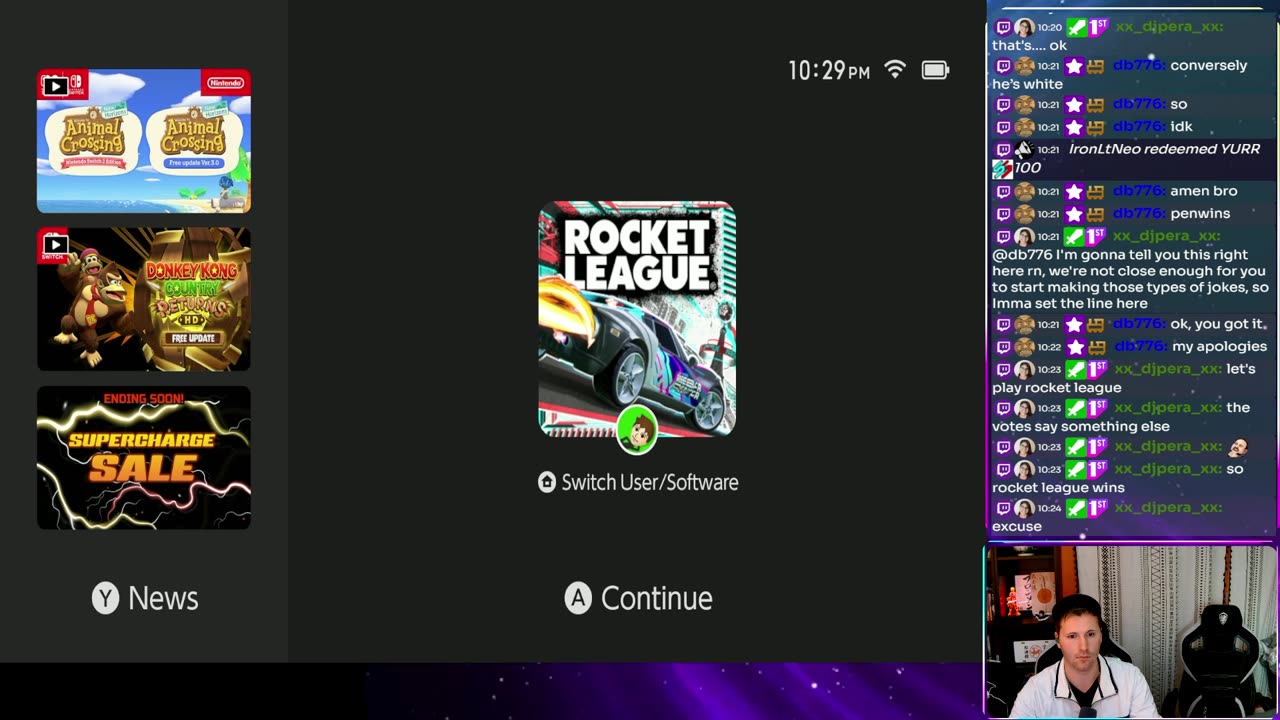Open the News label

(163, 598)
